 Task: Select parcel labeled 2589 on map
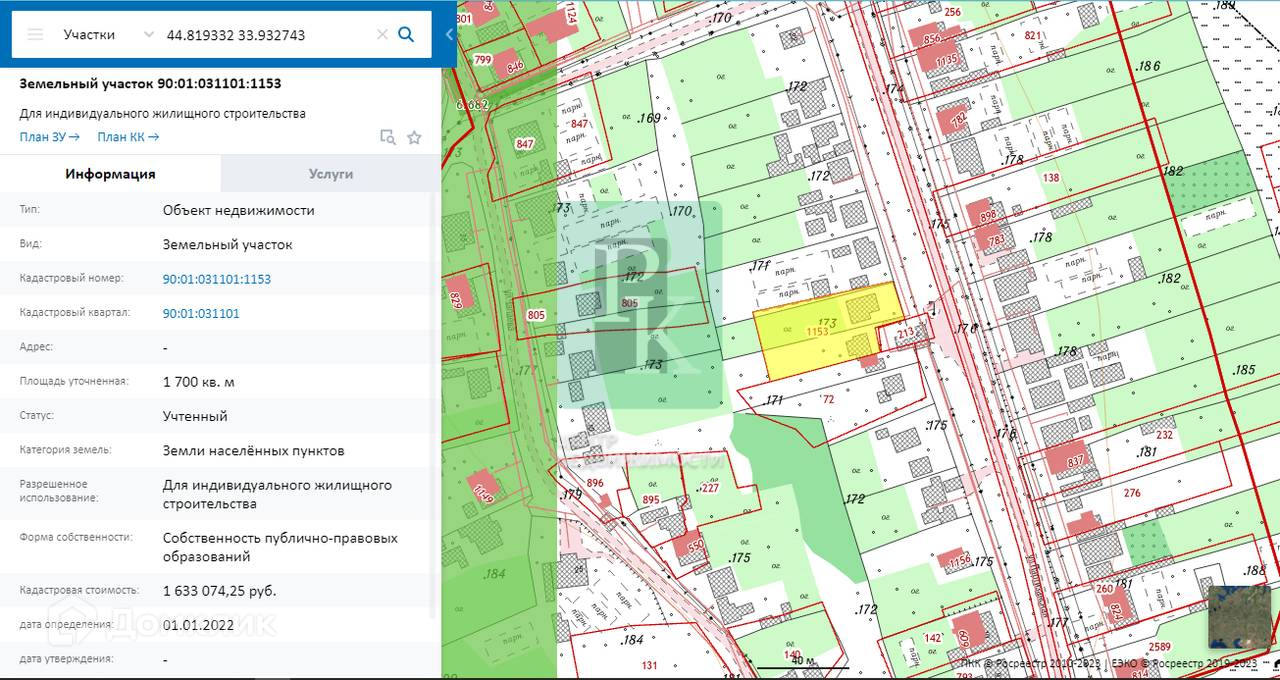coord(1160,648)
